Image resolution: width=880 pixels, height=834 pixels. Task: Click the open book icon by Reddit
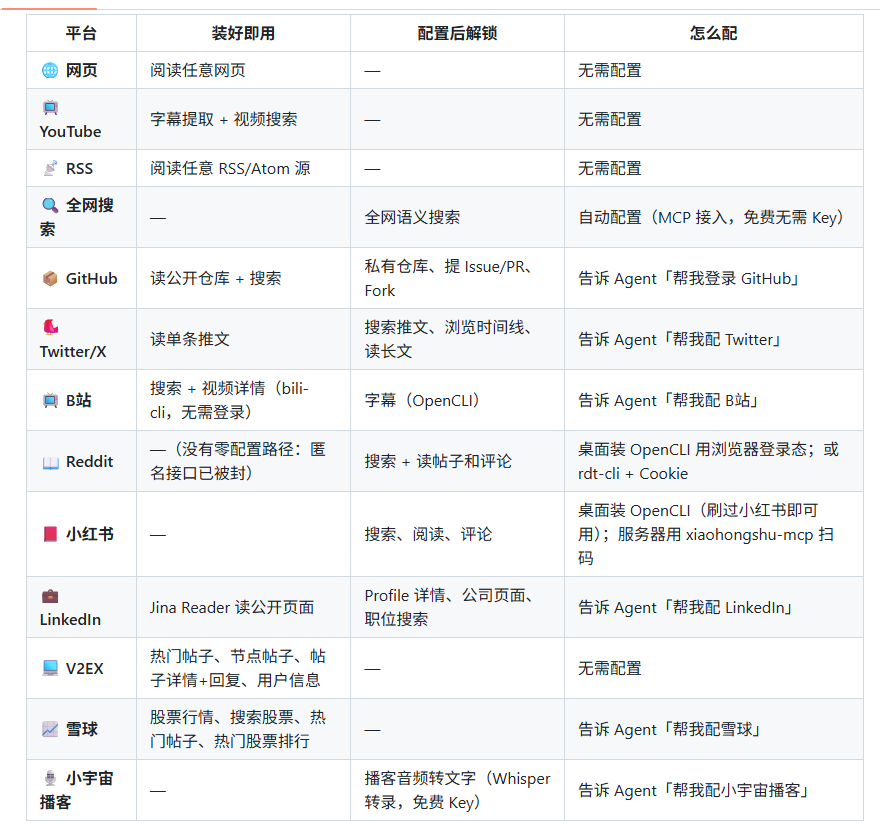pos(50,462)
